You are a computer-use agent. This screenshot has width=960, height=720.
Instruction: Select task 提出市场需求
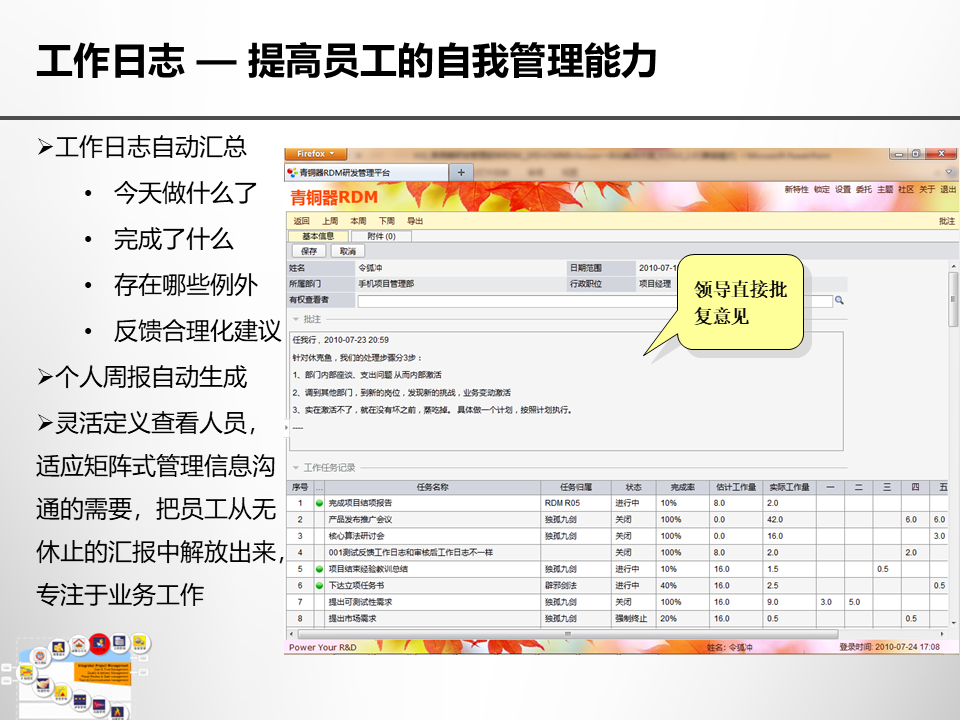click(617, 618)
